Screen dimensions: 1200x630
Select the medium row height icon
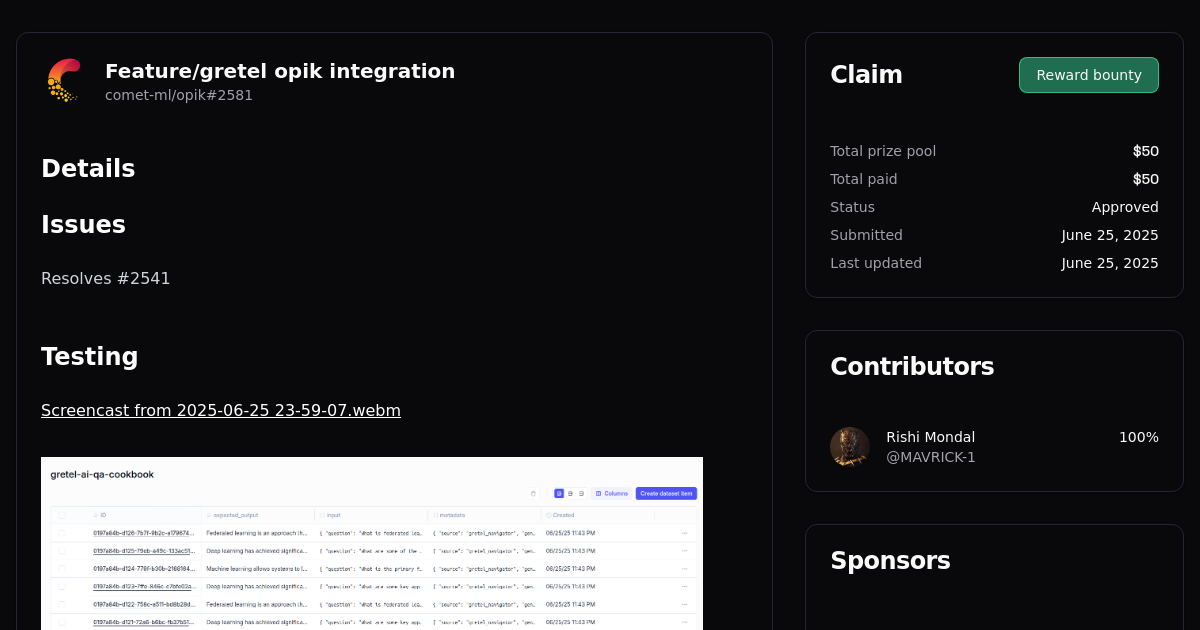tap(572, 493)
